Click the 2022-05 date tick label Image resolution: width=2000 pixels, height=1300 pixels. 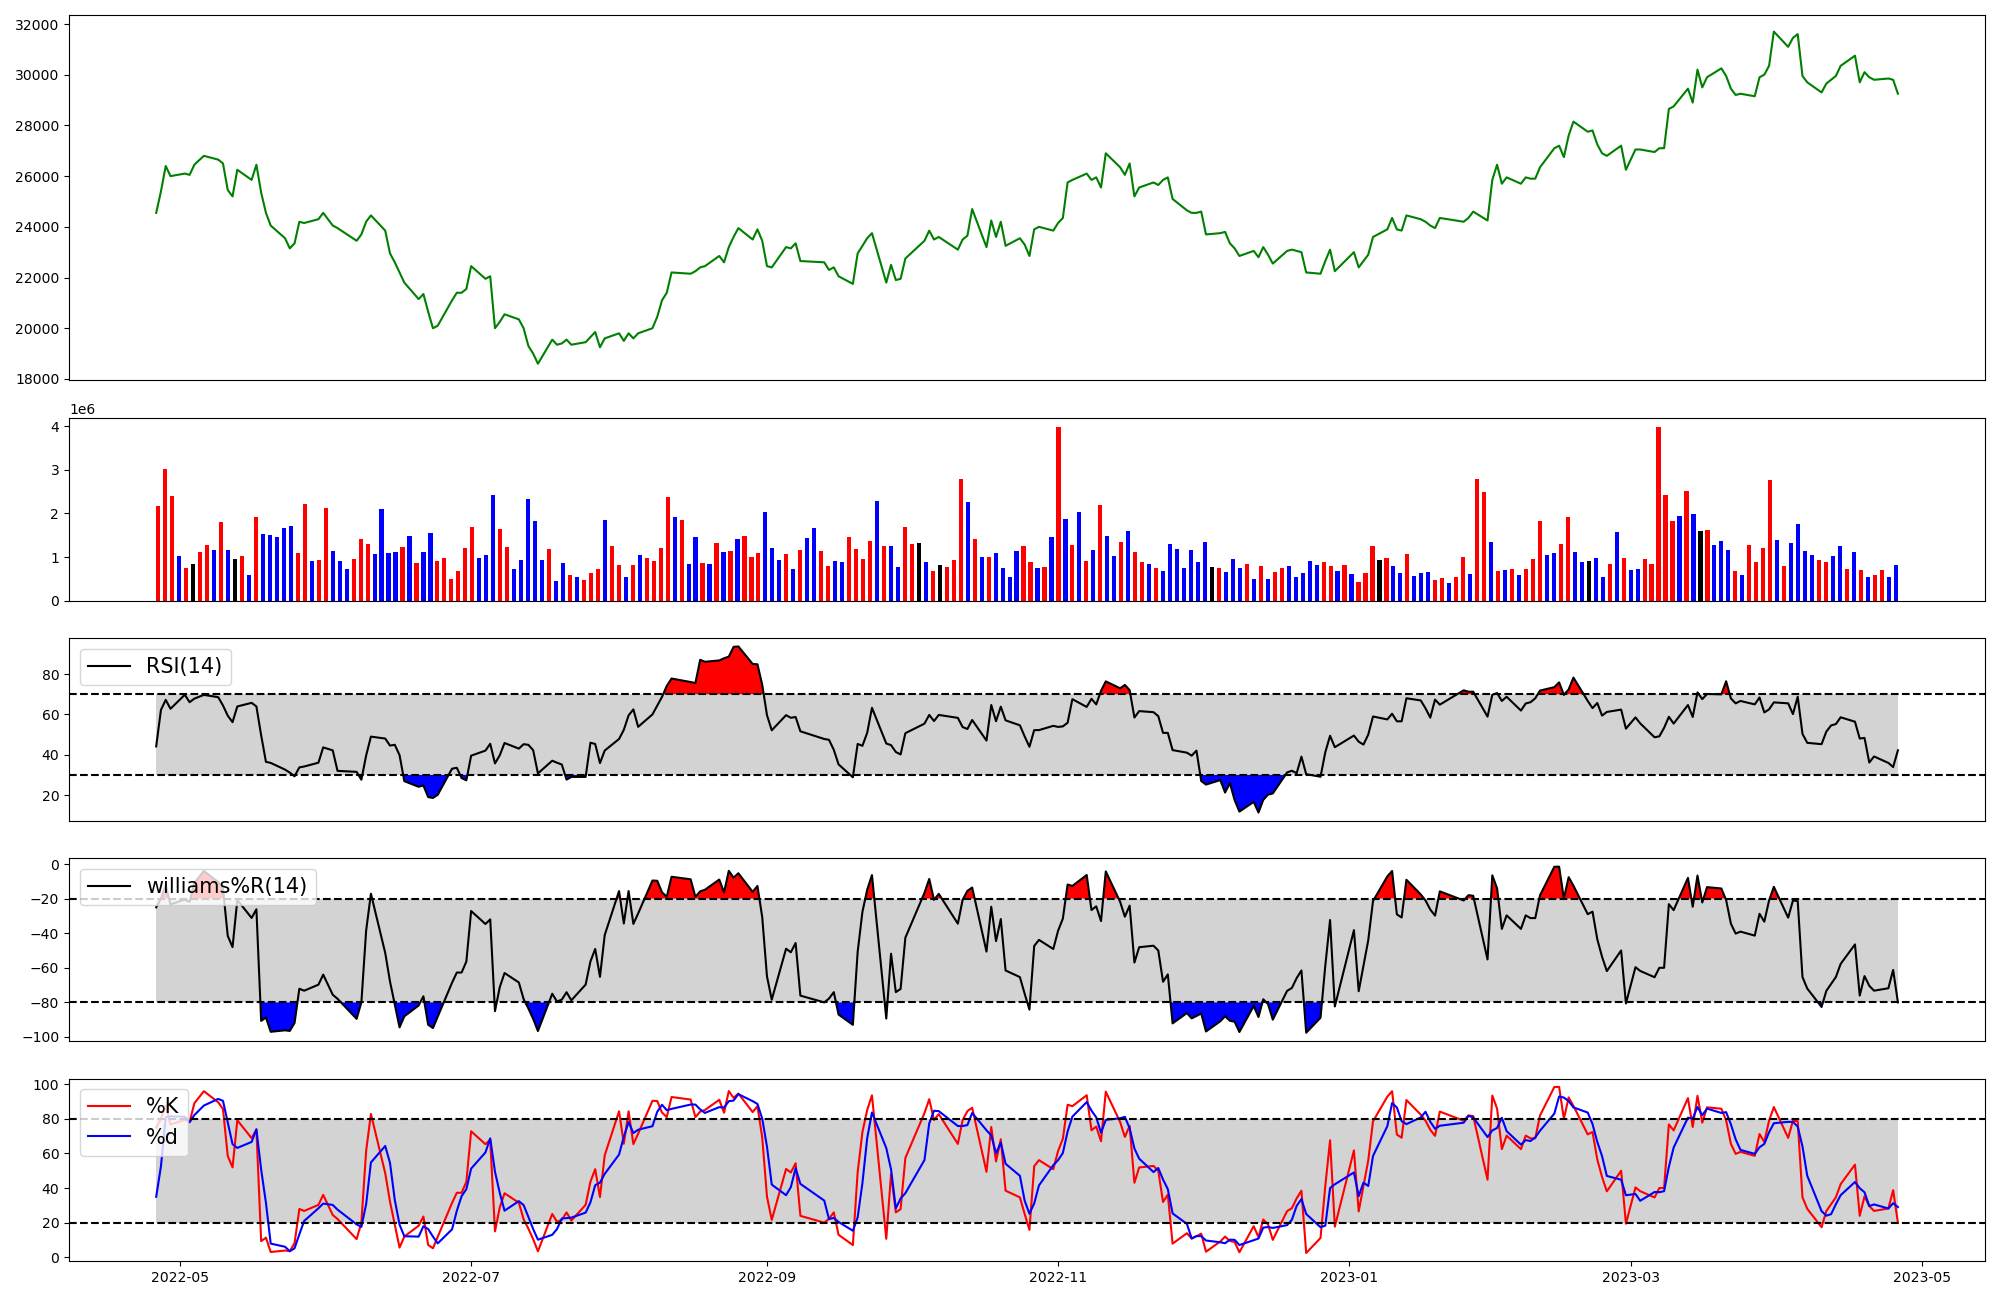pos(180,1277)
